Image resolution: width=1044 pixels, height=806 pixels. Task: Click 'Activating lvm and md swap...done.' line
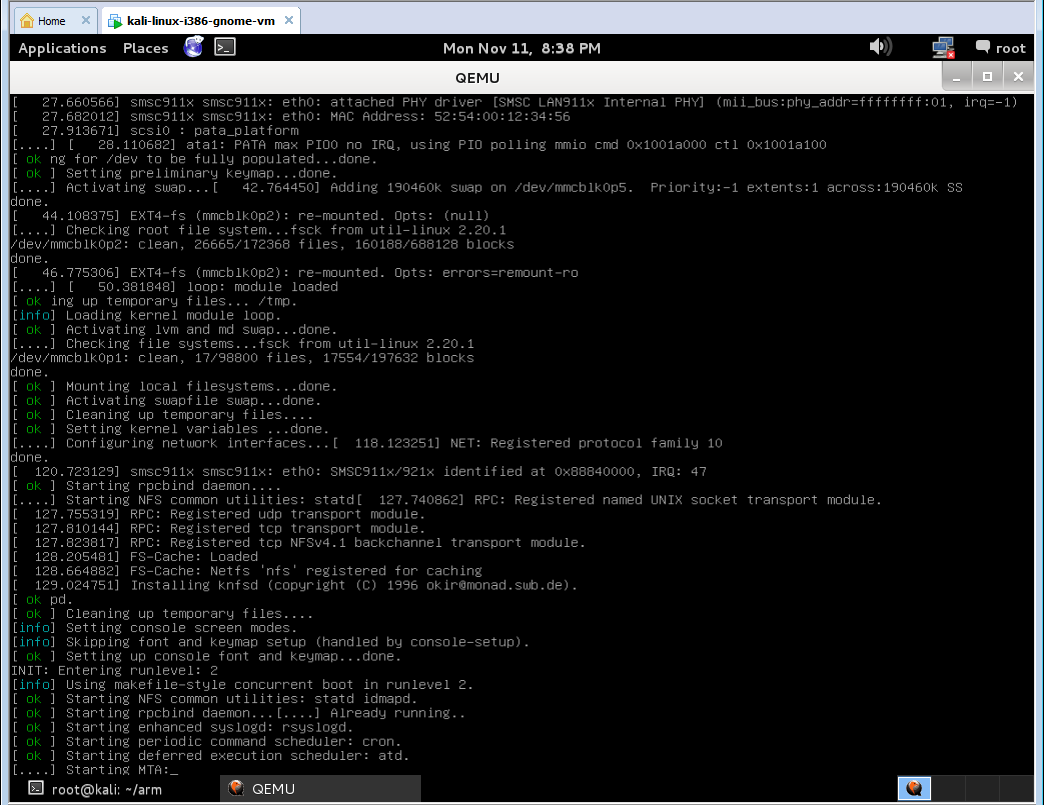pos(174,329)
